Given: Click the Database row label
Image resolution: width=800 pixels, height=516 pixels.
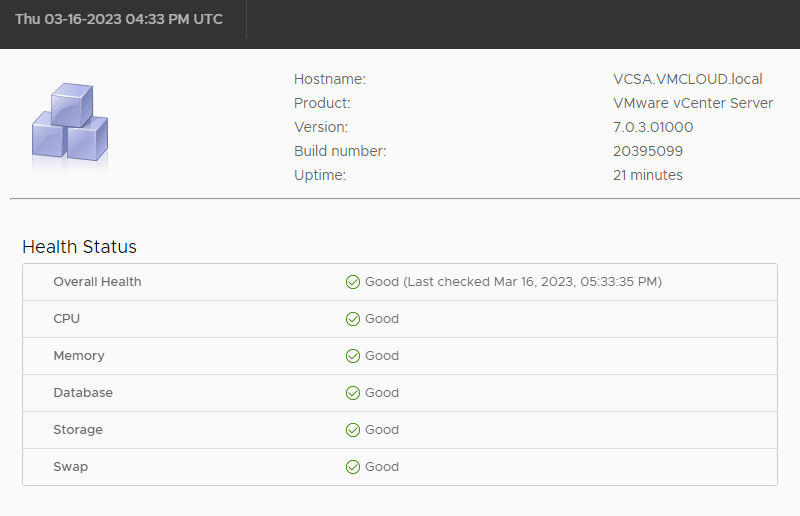Looking at the screenshot, I should 83,393.
